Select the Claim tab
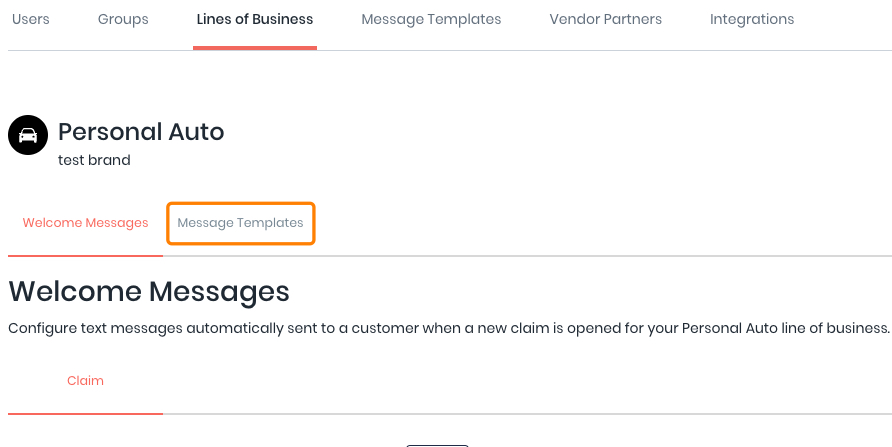 coord(85,381)
